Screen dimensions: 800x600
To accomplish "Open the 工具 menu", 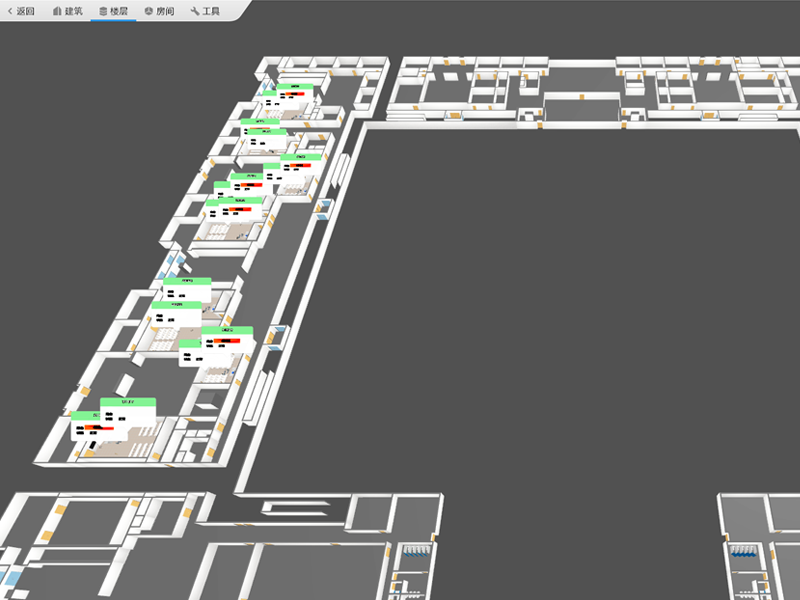I will click(211, 11).
